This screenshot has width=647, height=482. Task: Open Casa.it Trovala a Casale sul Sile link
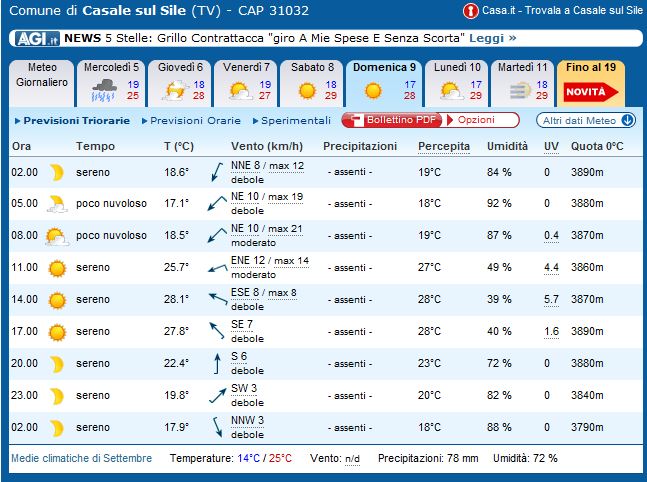point(562,10)
